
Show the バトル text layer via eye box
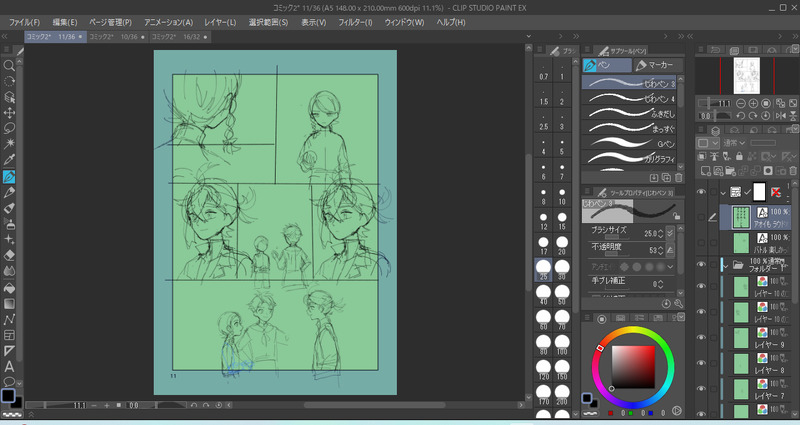[x=701, y=243]
